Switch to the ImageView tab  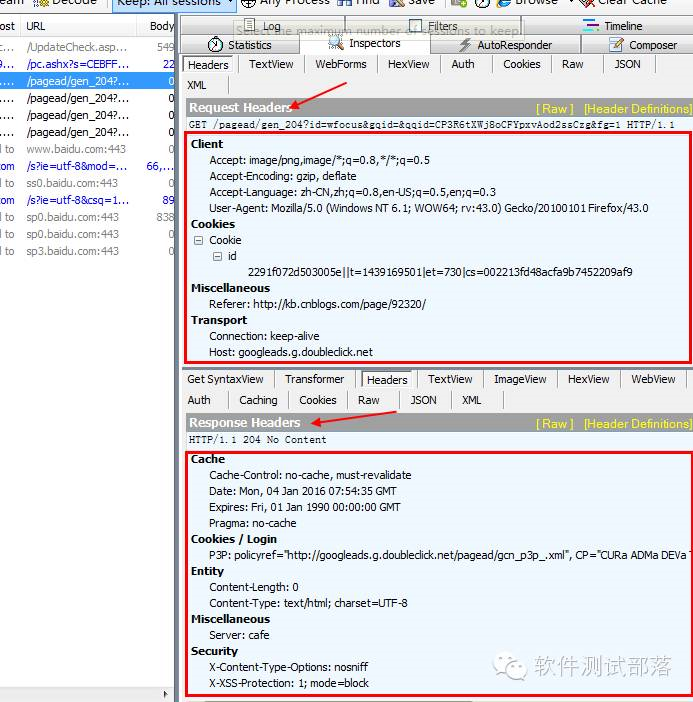(520, 379)
